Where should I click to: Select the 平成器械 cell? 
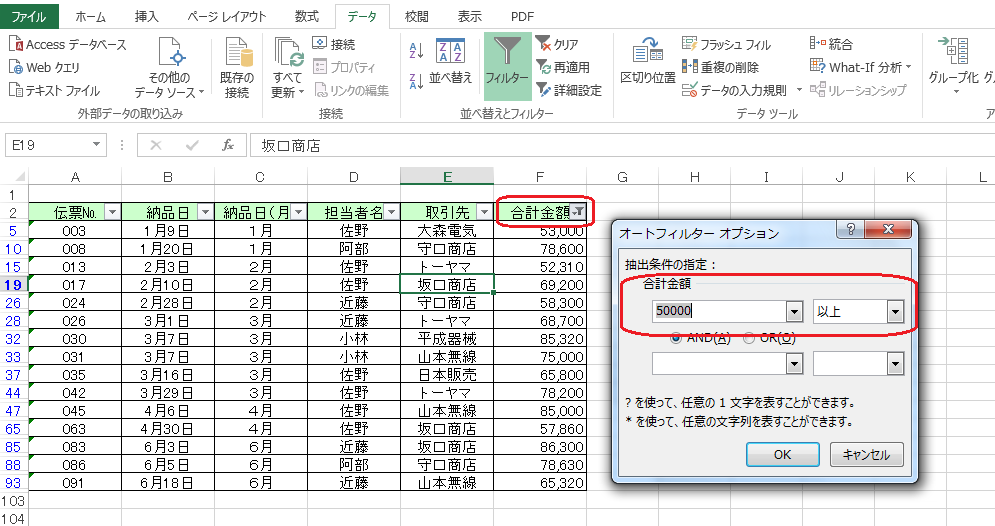point(447,339)
